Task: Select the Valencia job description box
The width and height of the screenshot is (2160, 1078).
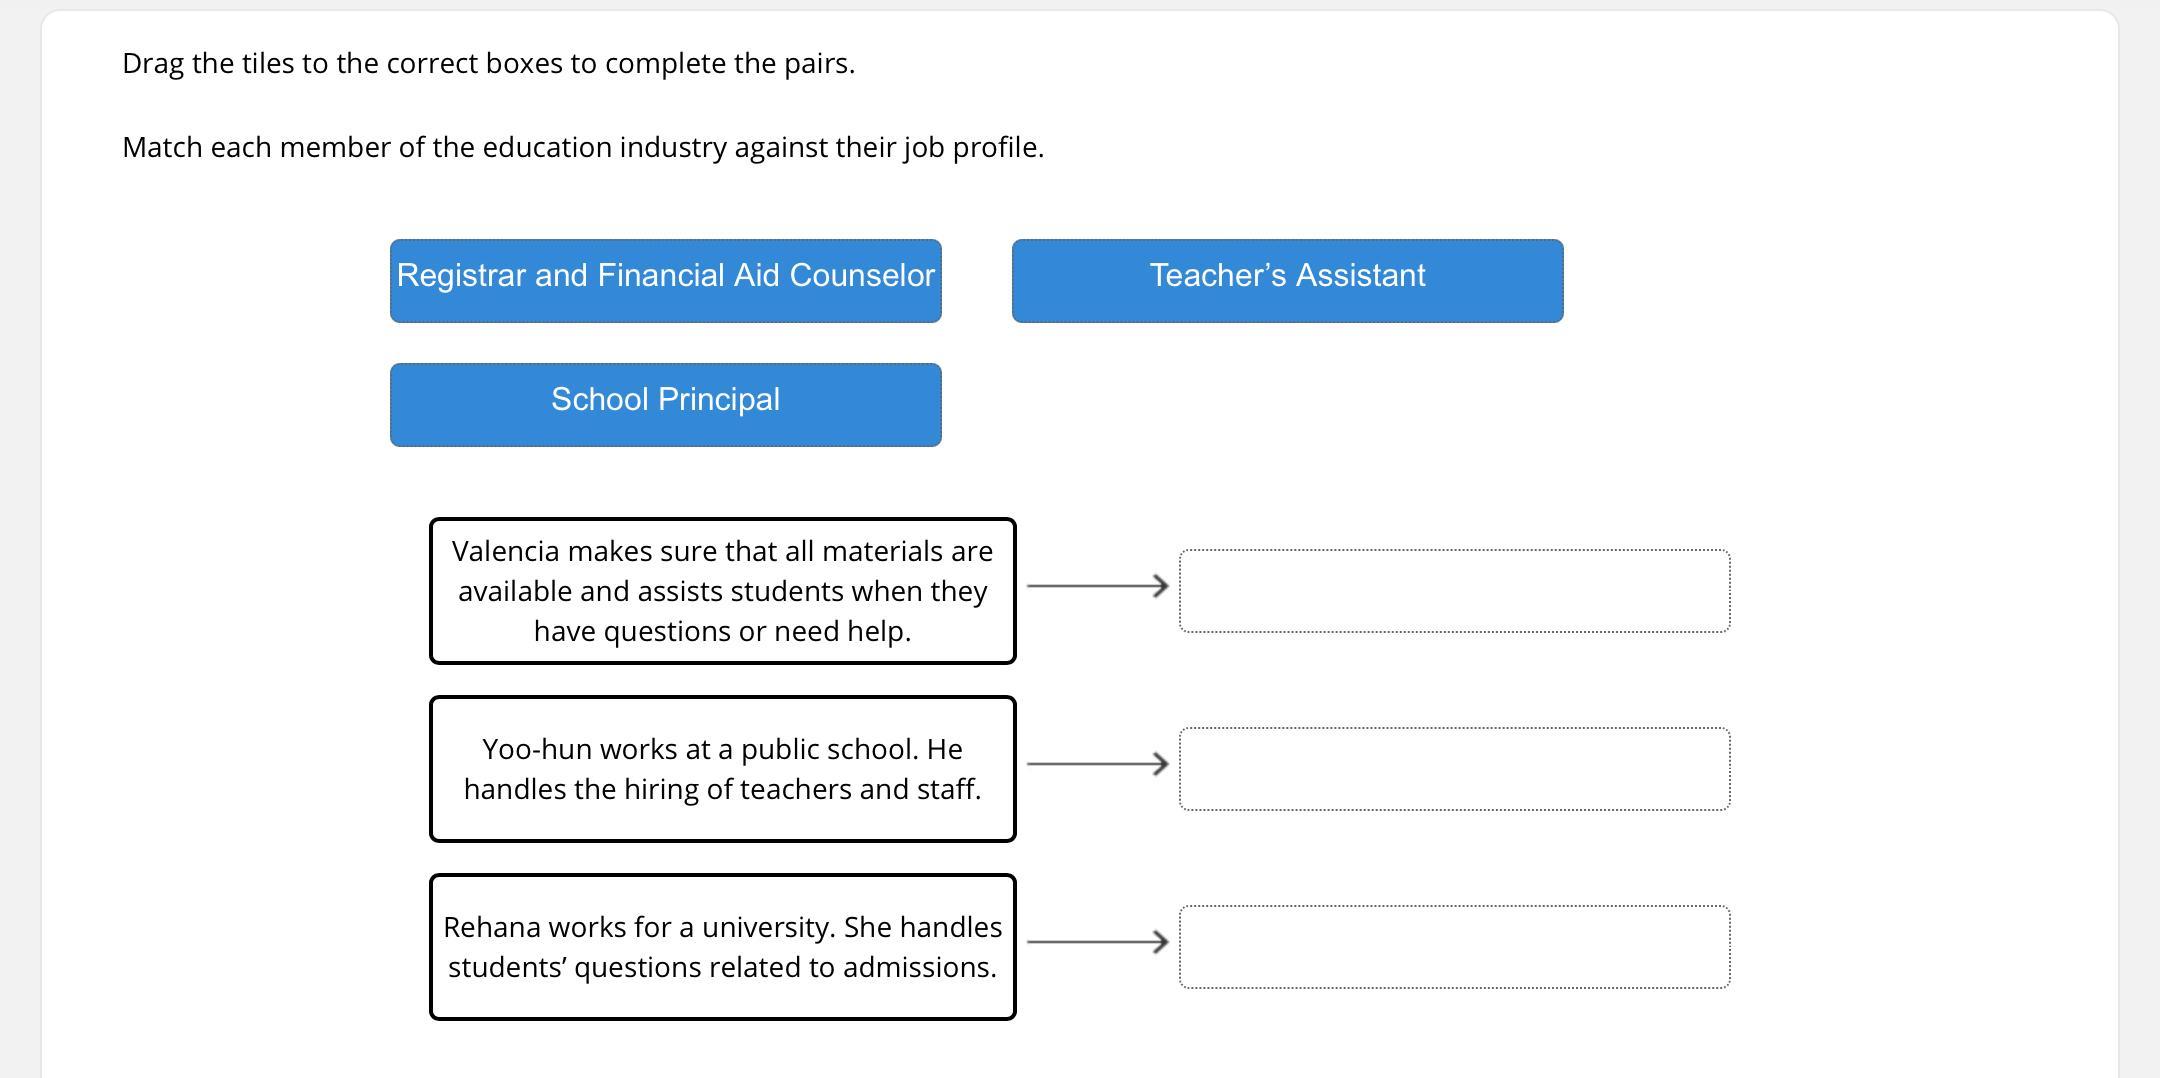Action: click(722, 591)
